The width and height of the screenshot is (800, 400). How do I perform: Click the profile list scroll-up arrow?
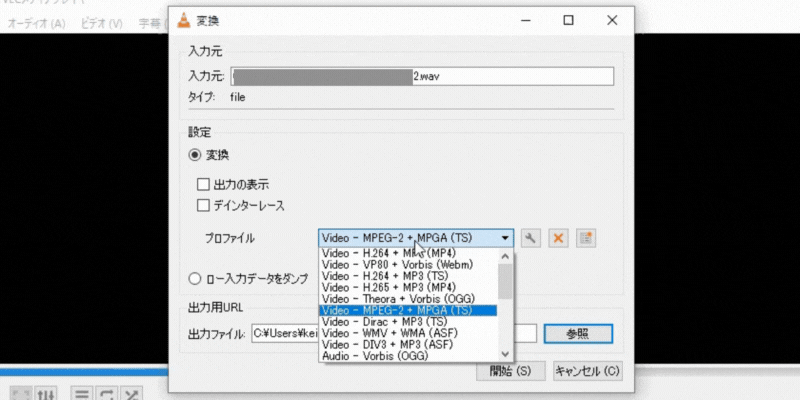click(505, 256)
